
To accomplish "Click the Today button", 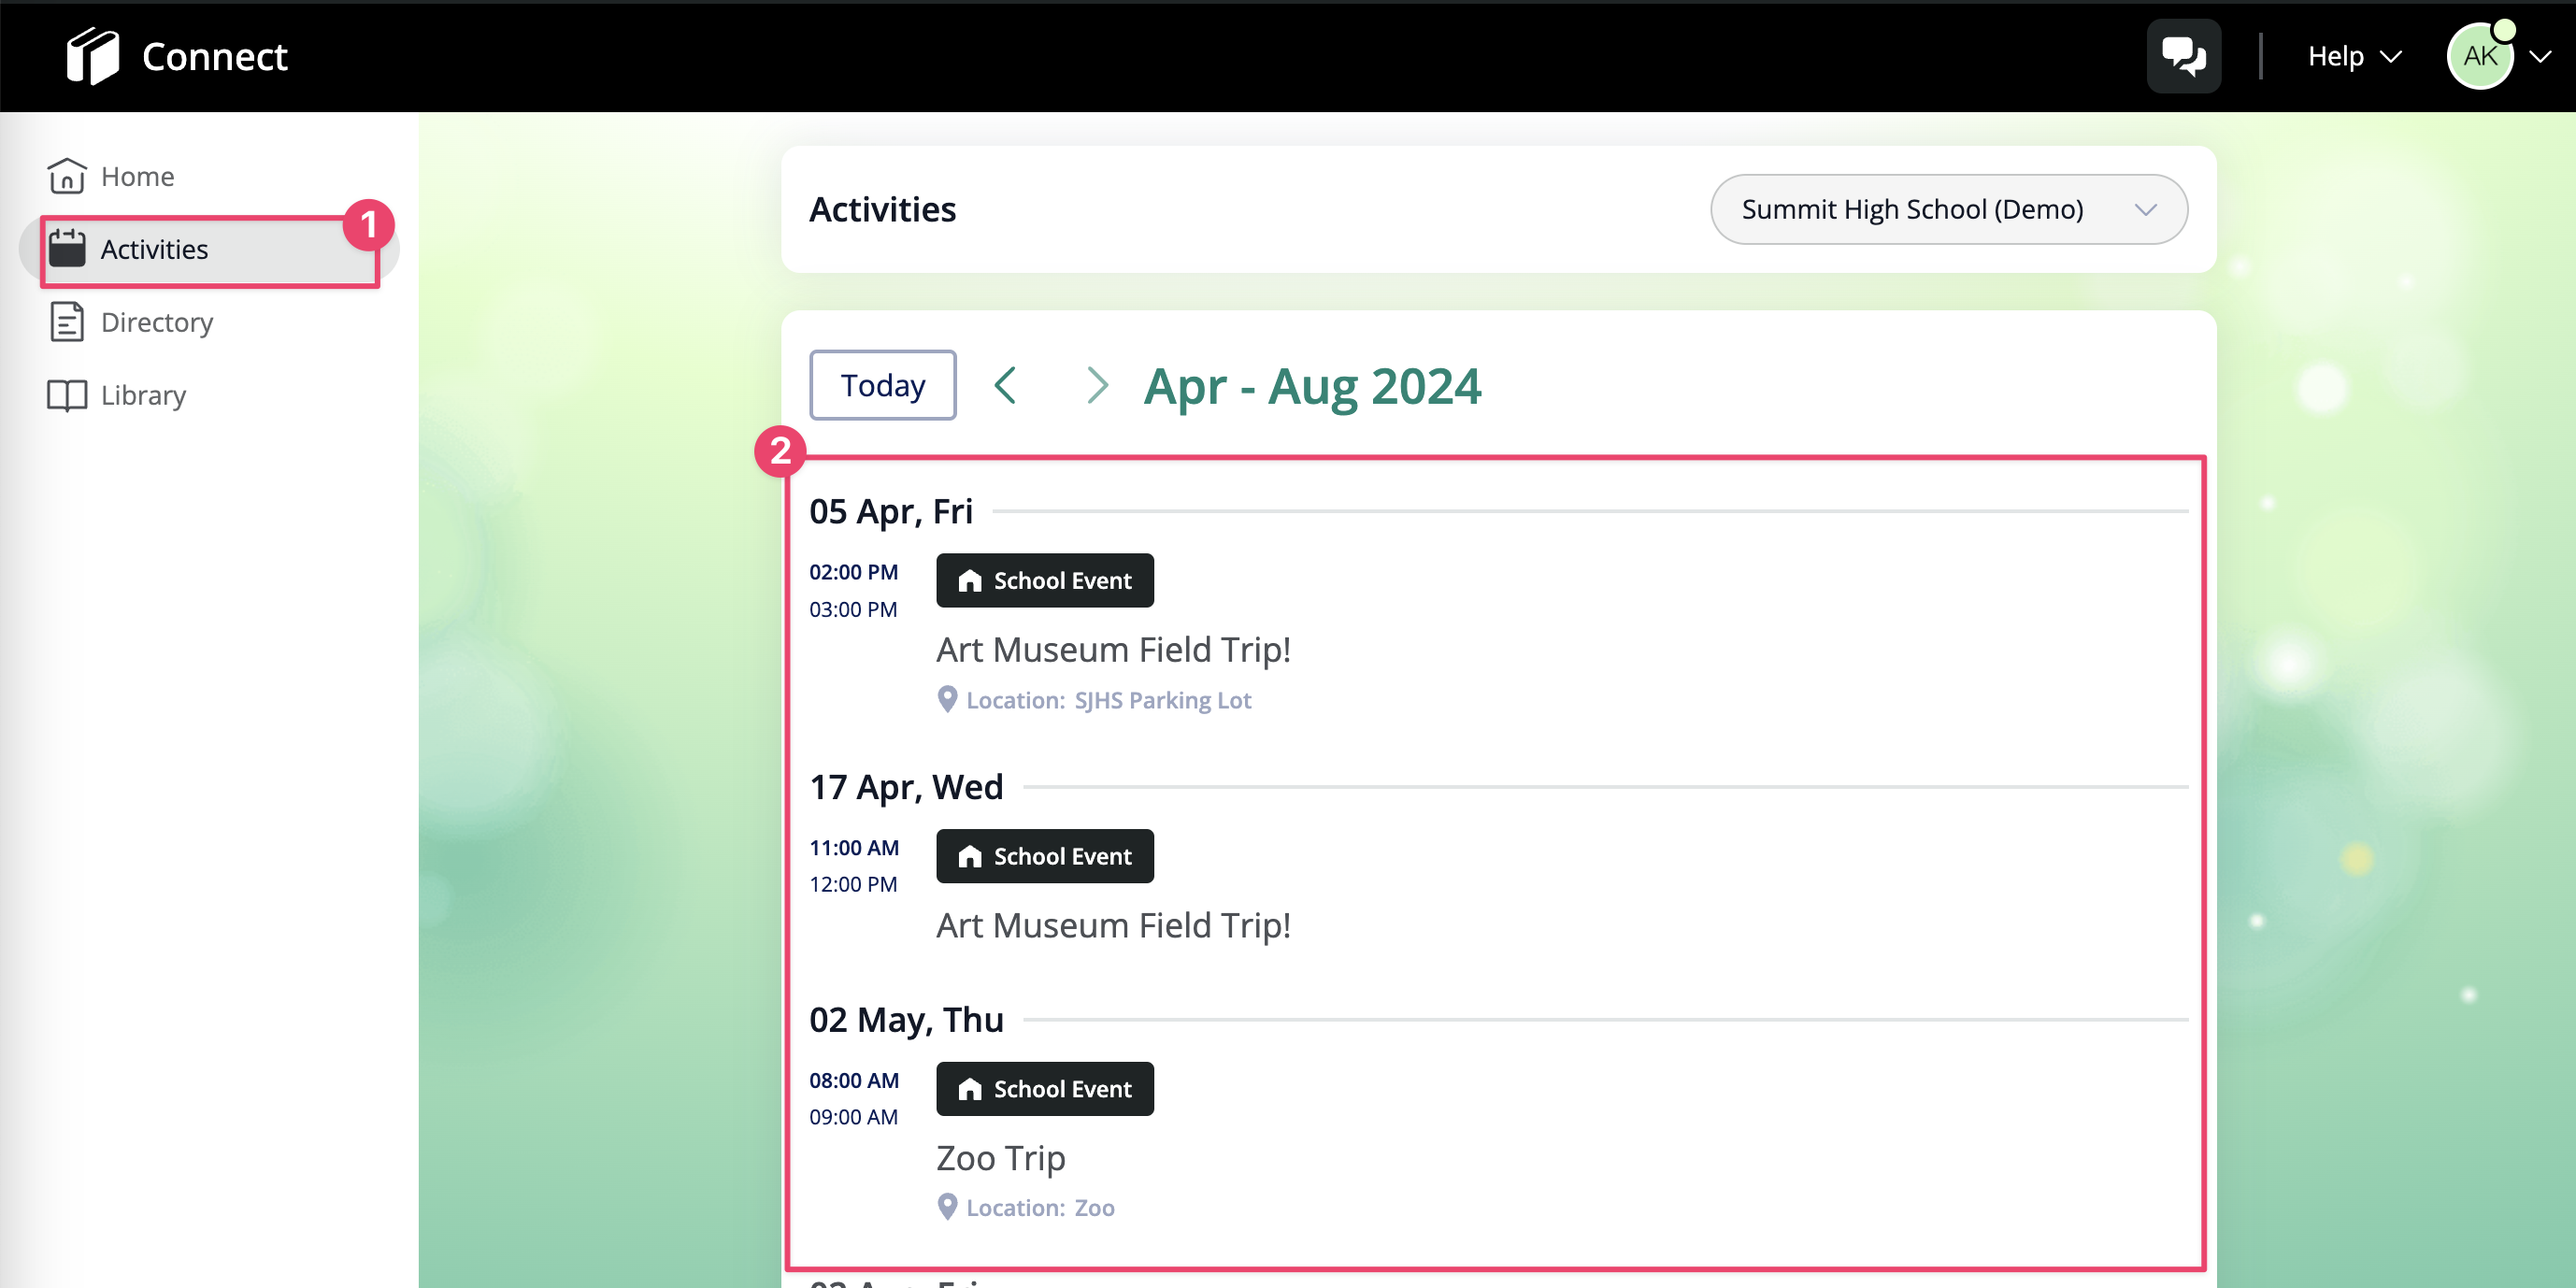I will click(x=882, y=385).
